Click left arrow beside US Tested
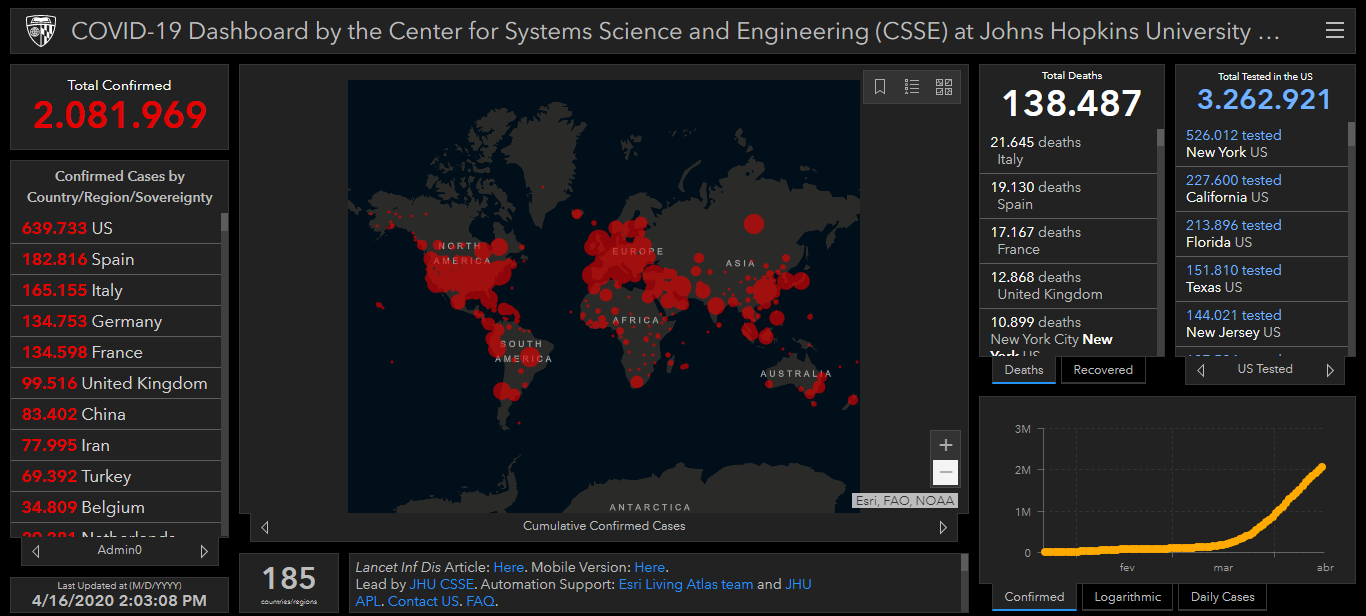The width and height of the screenshot is (1366, 616). coord(1201,370)
